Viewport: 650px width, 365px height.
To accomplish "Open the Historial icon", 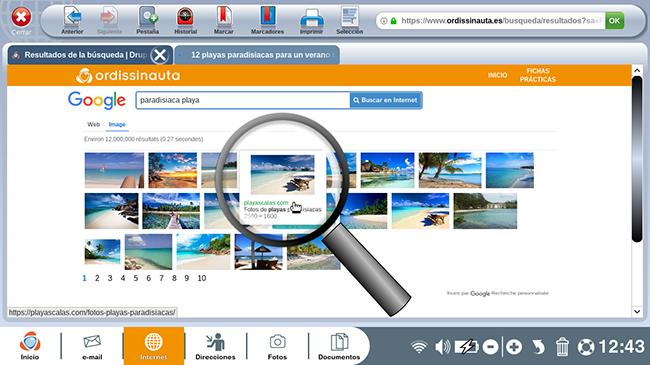I will [185, 20].
